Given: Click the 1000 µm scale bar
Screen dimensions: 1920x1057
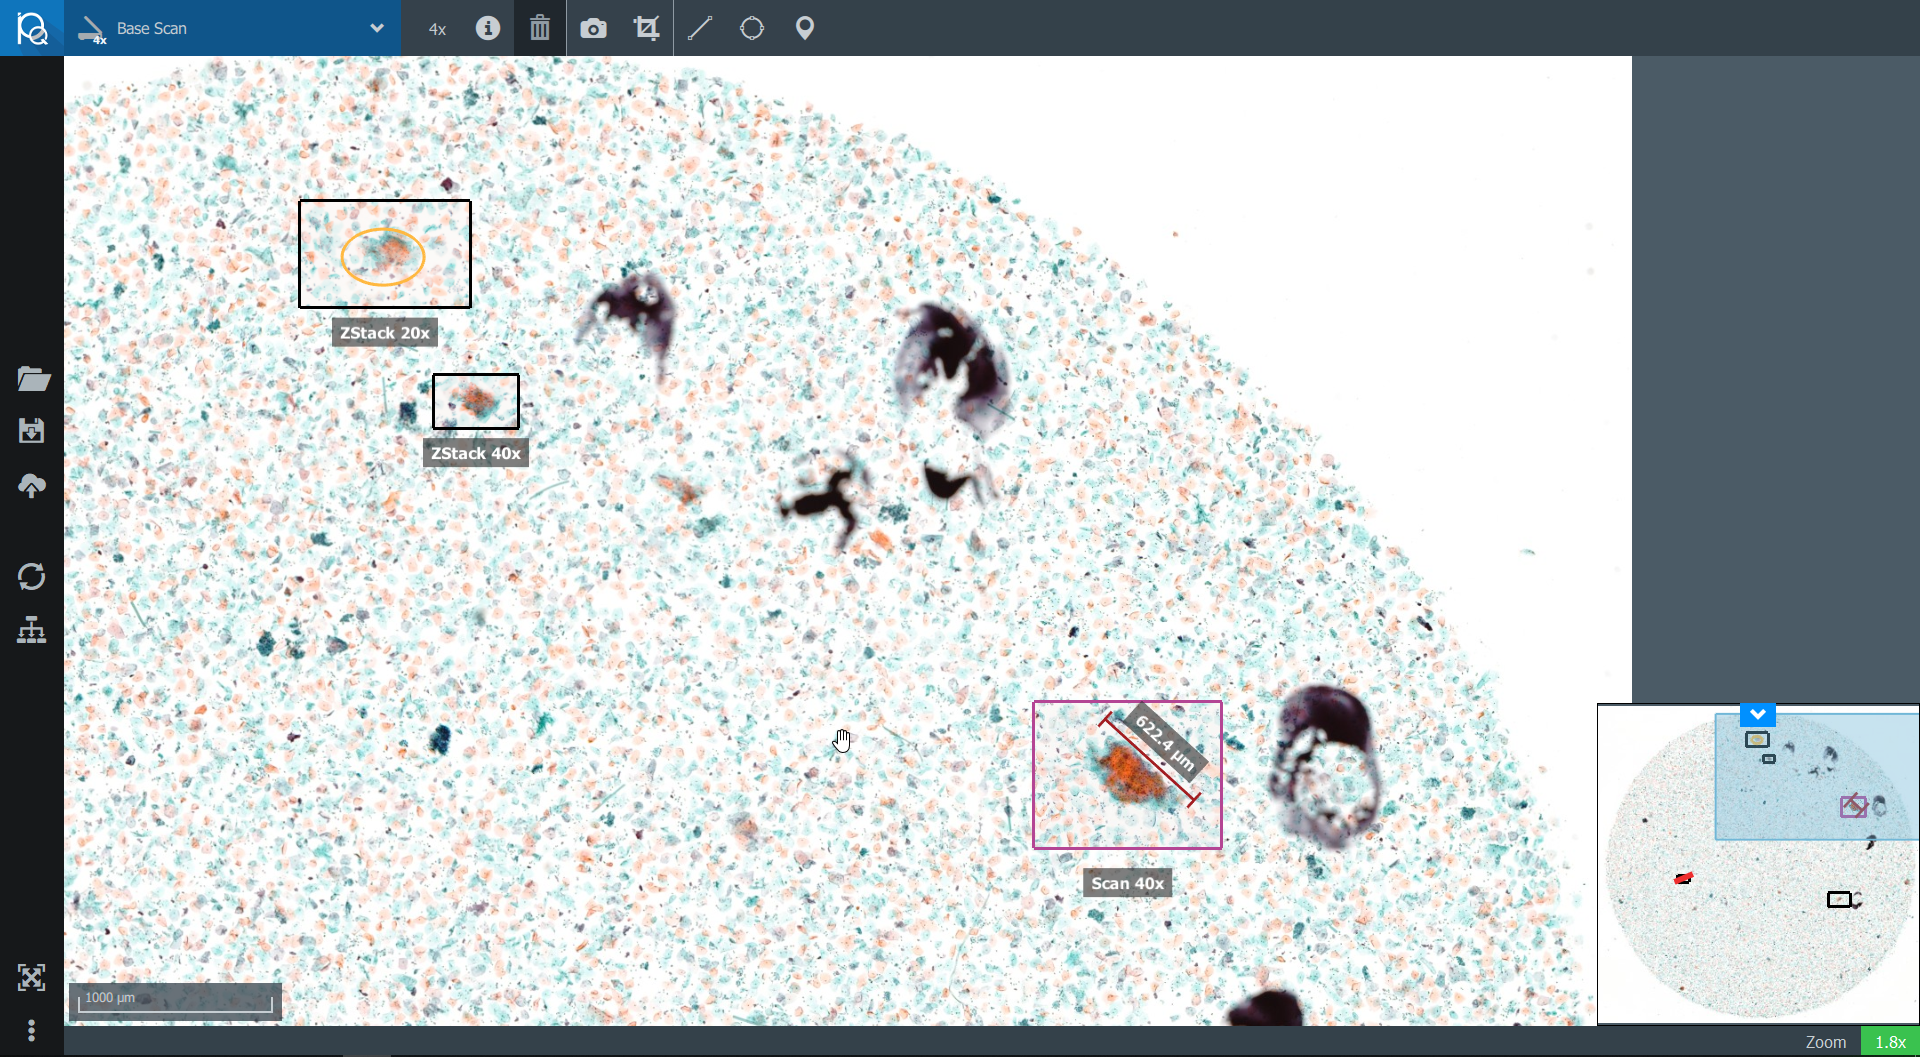Looking at the screenshot, I should 175,1001.
